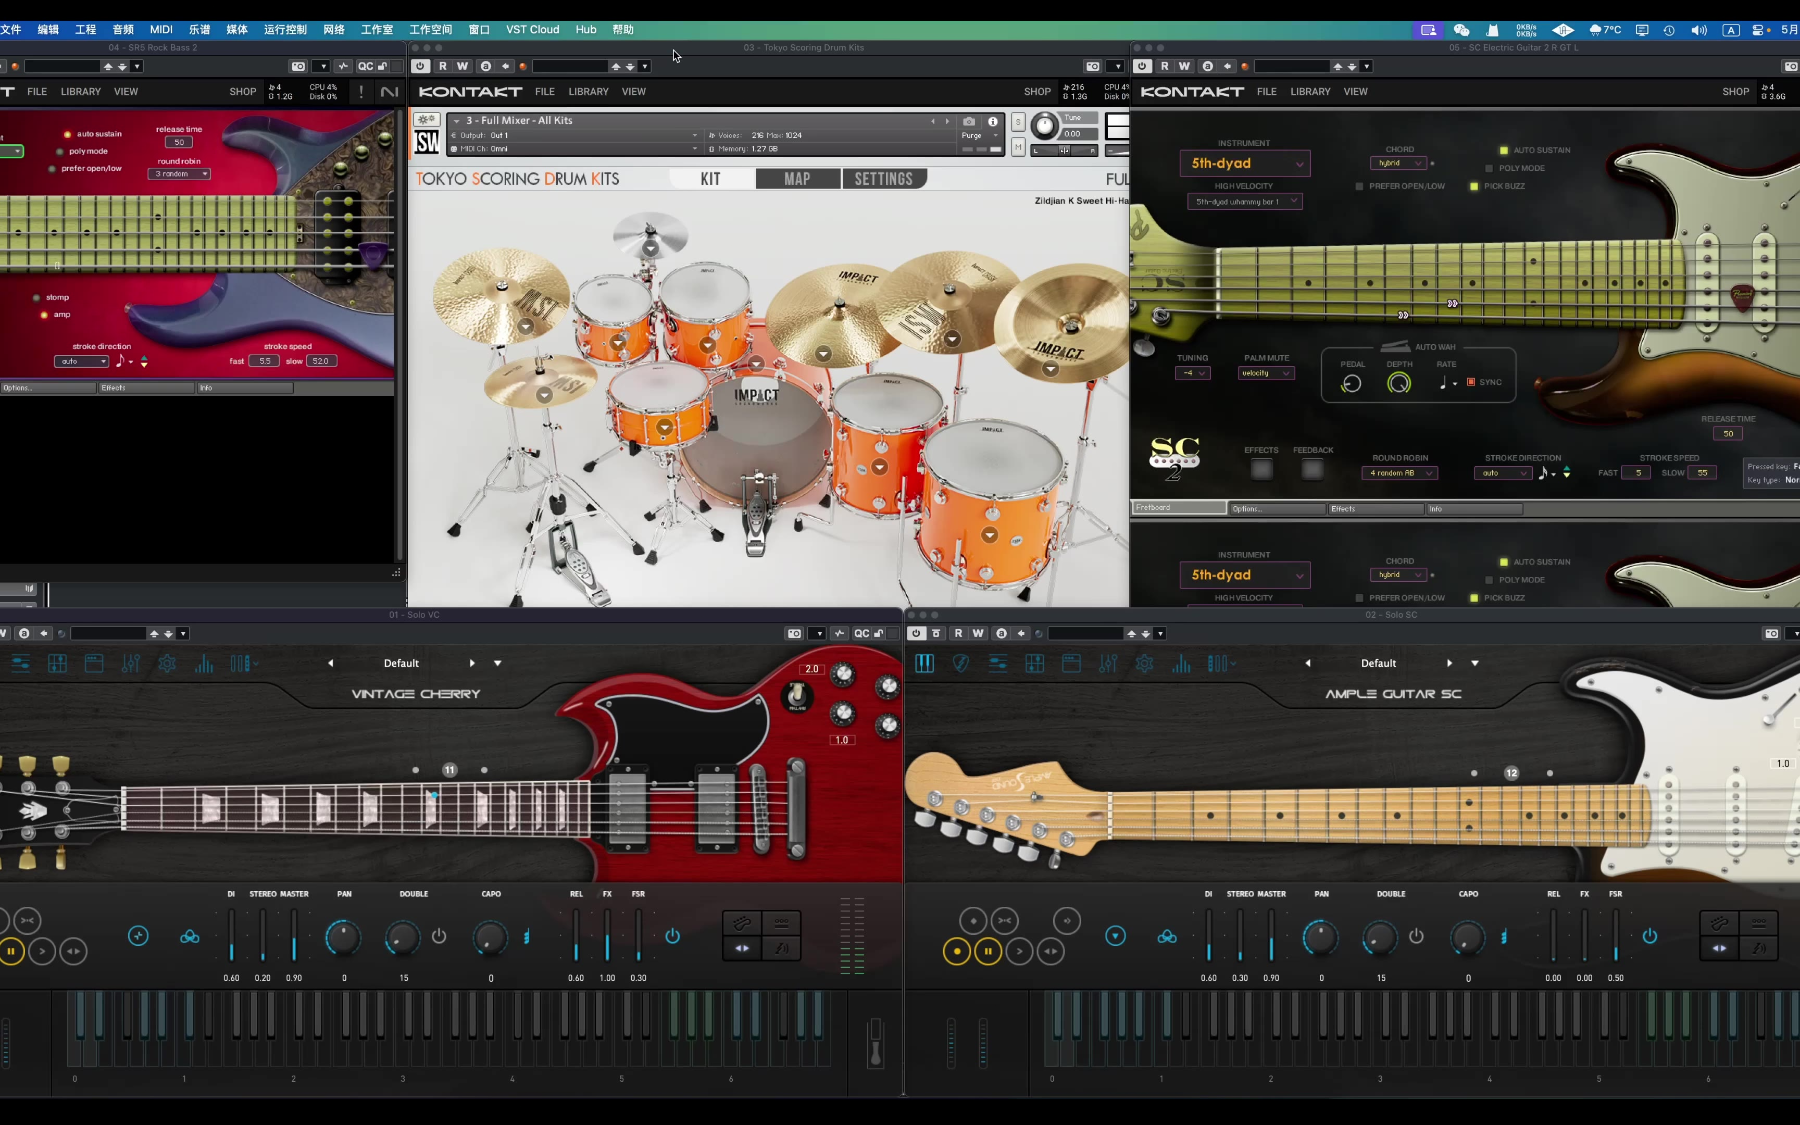1800x1125 pixels.
Task: Disable Auto Sustain in SC Electric Guitar
Action: 1503,150
